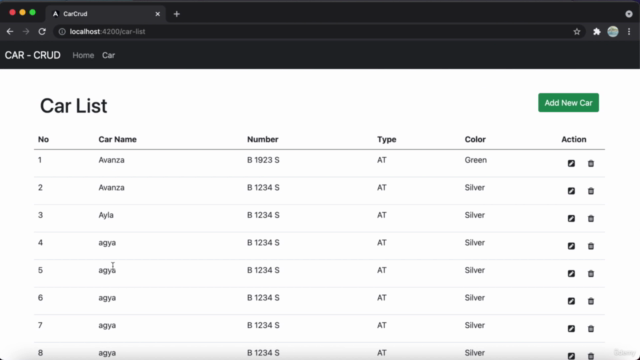The width and height of the screenshot is (640, 360).
Task: Delete the agya car in row 5
Action: pos(591,273)
